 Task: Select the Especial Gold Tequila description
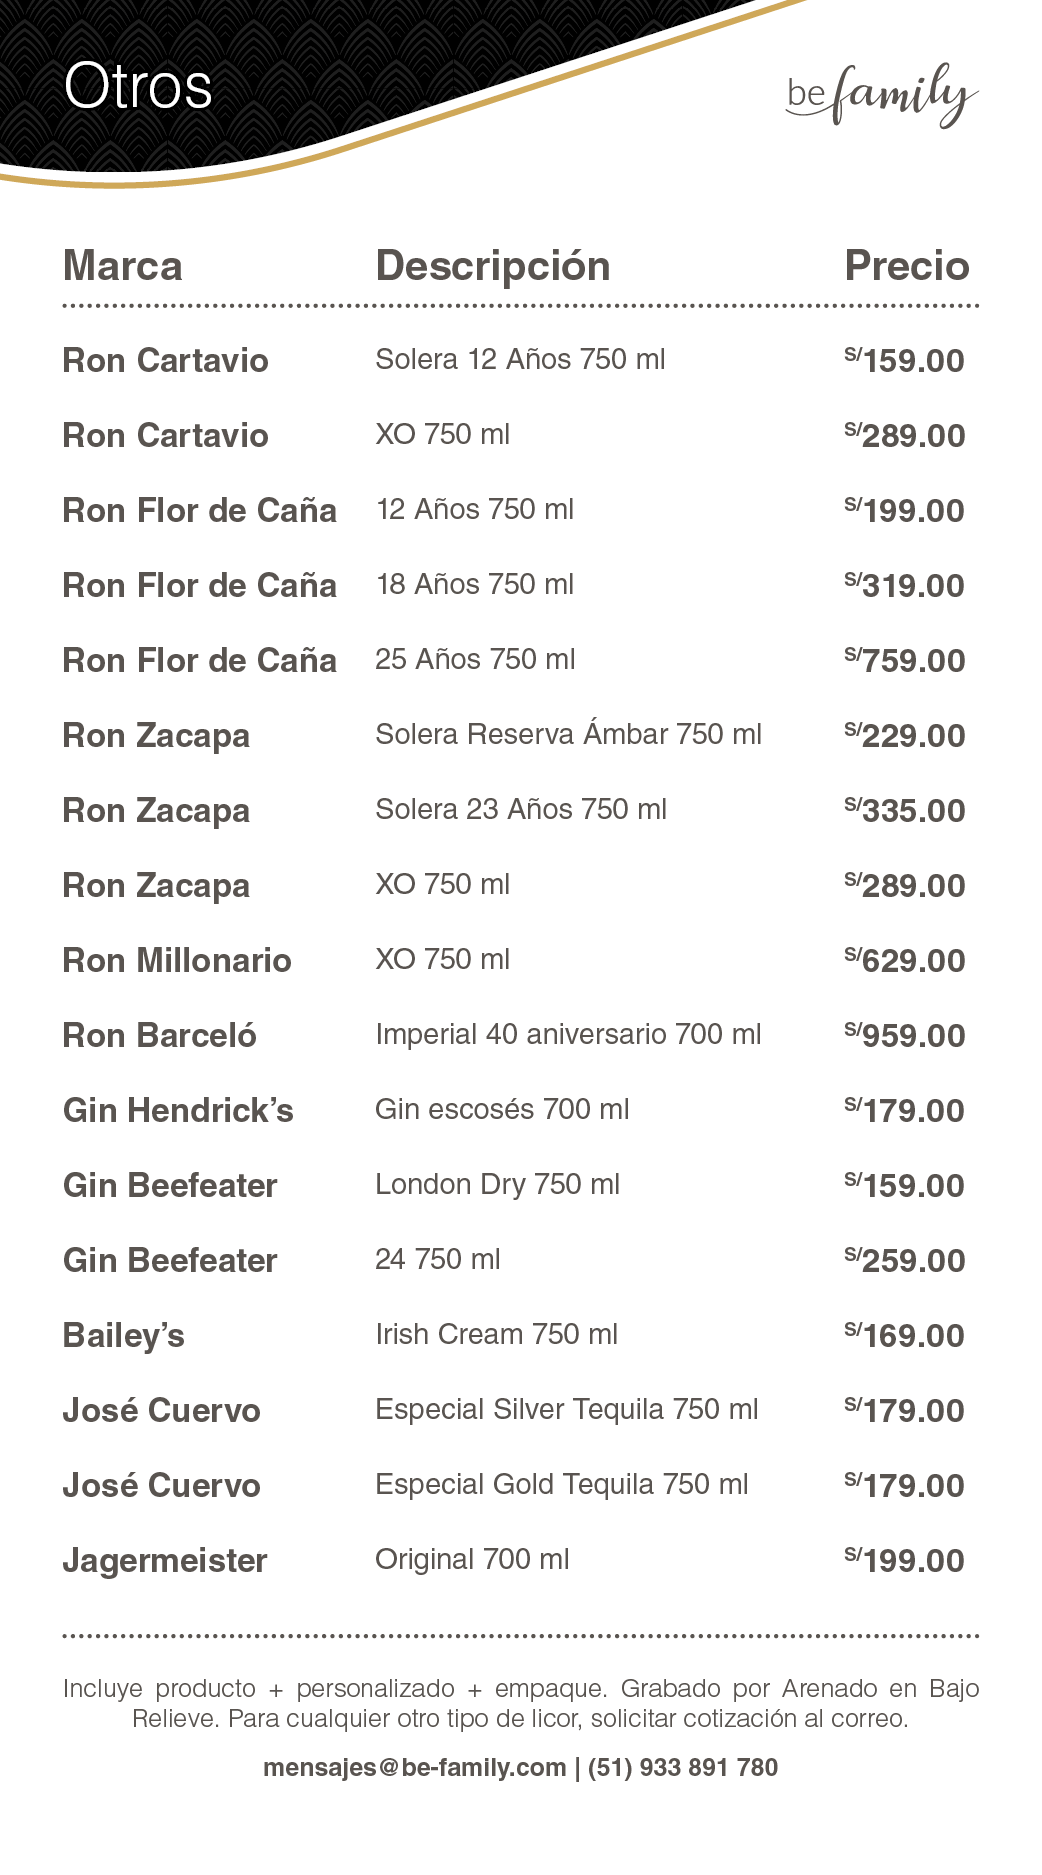(x=561, y=1484)
